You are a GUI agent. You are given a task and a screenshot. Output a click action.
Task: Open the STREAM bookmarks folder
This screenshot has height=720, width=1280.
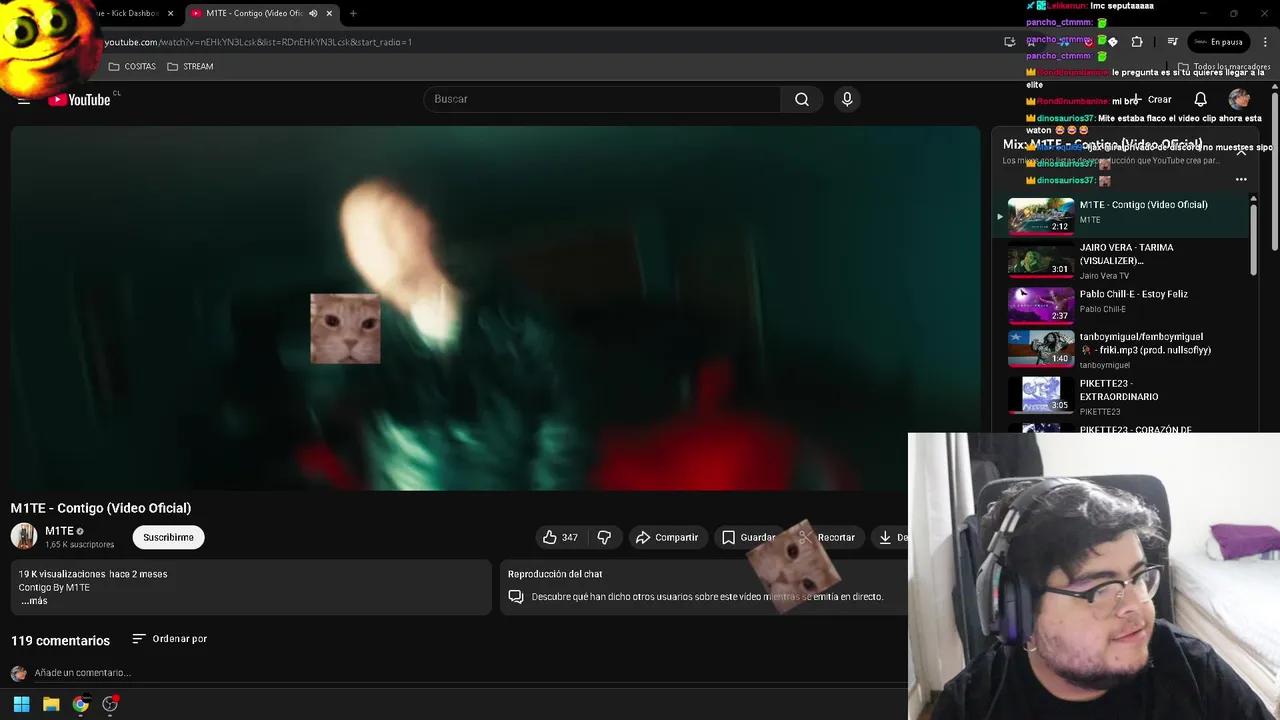[x=190, y=66]
